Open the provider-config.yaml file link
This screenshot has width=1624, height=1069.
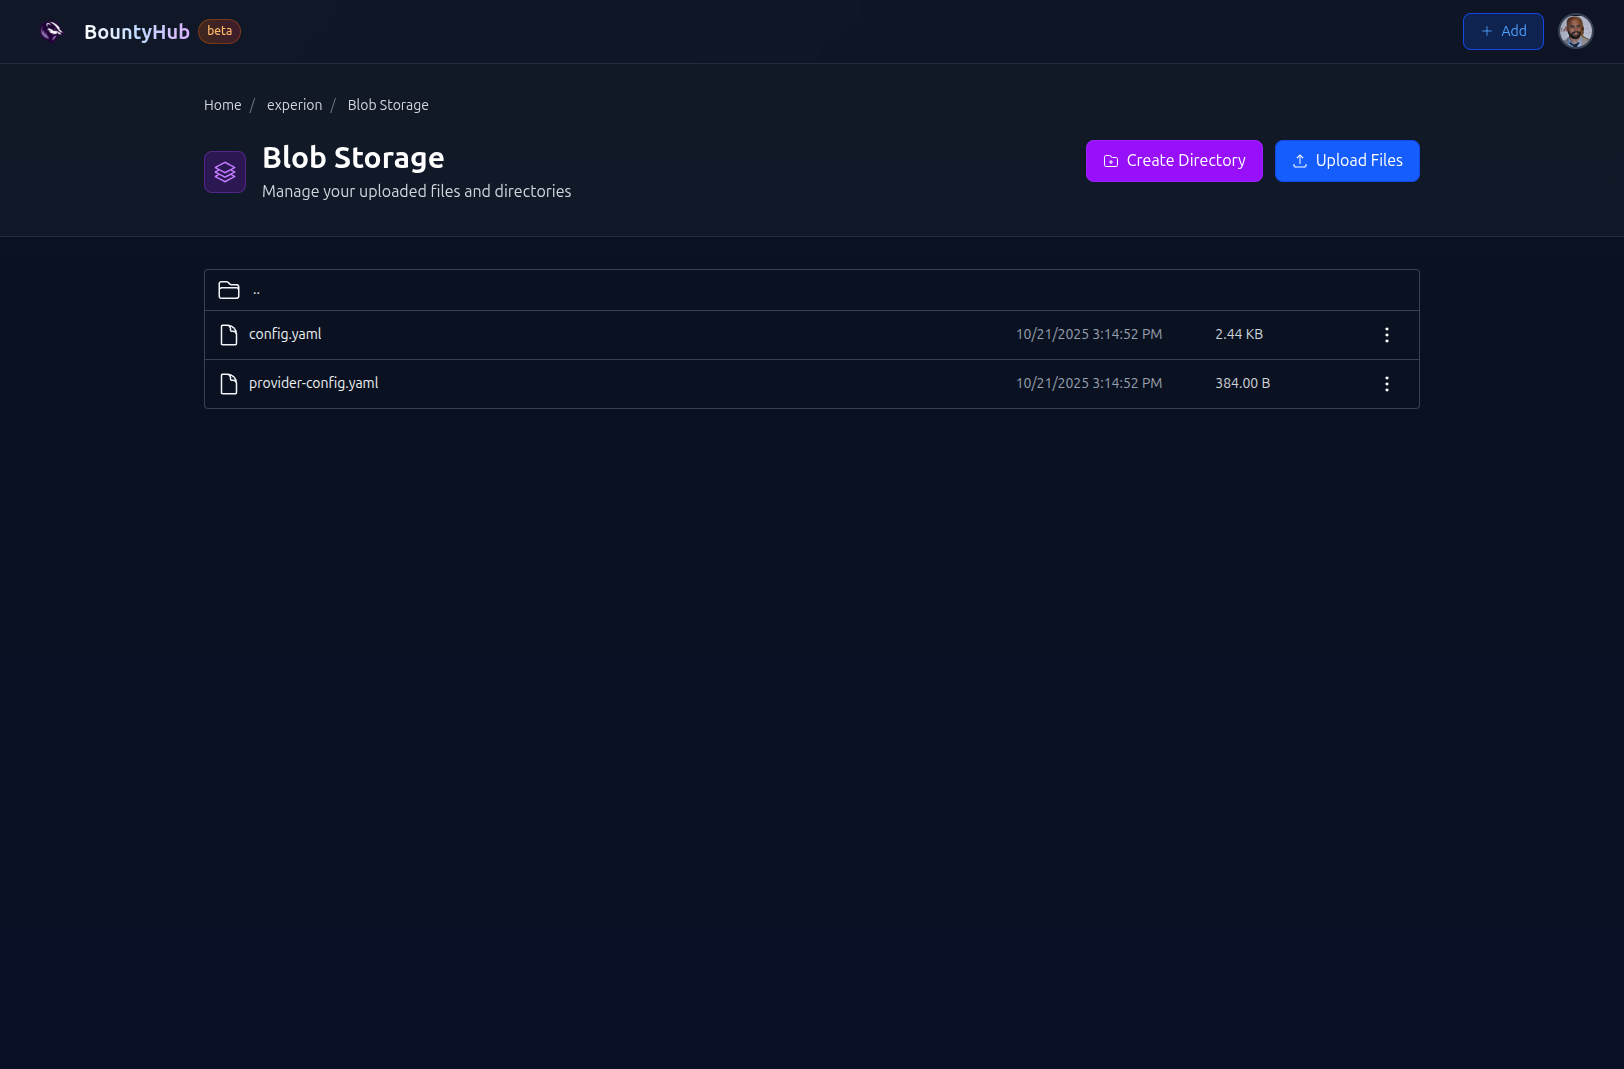pyautogui.click(x=313, y=383)
